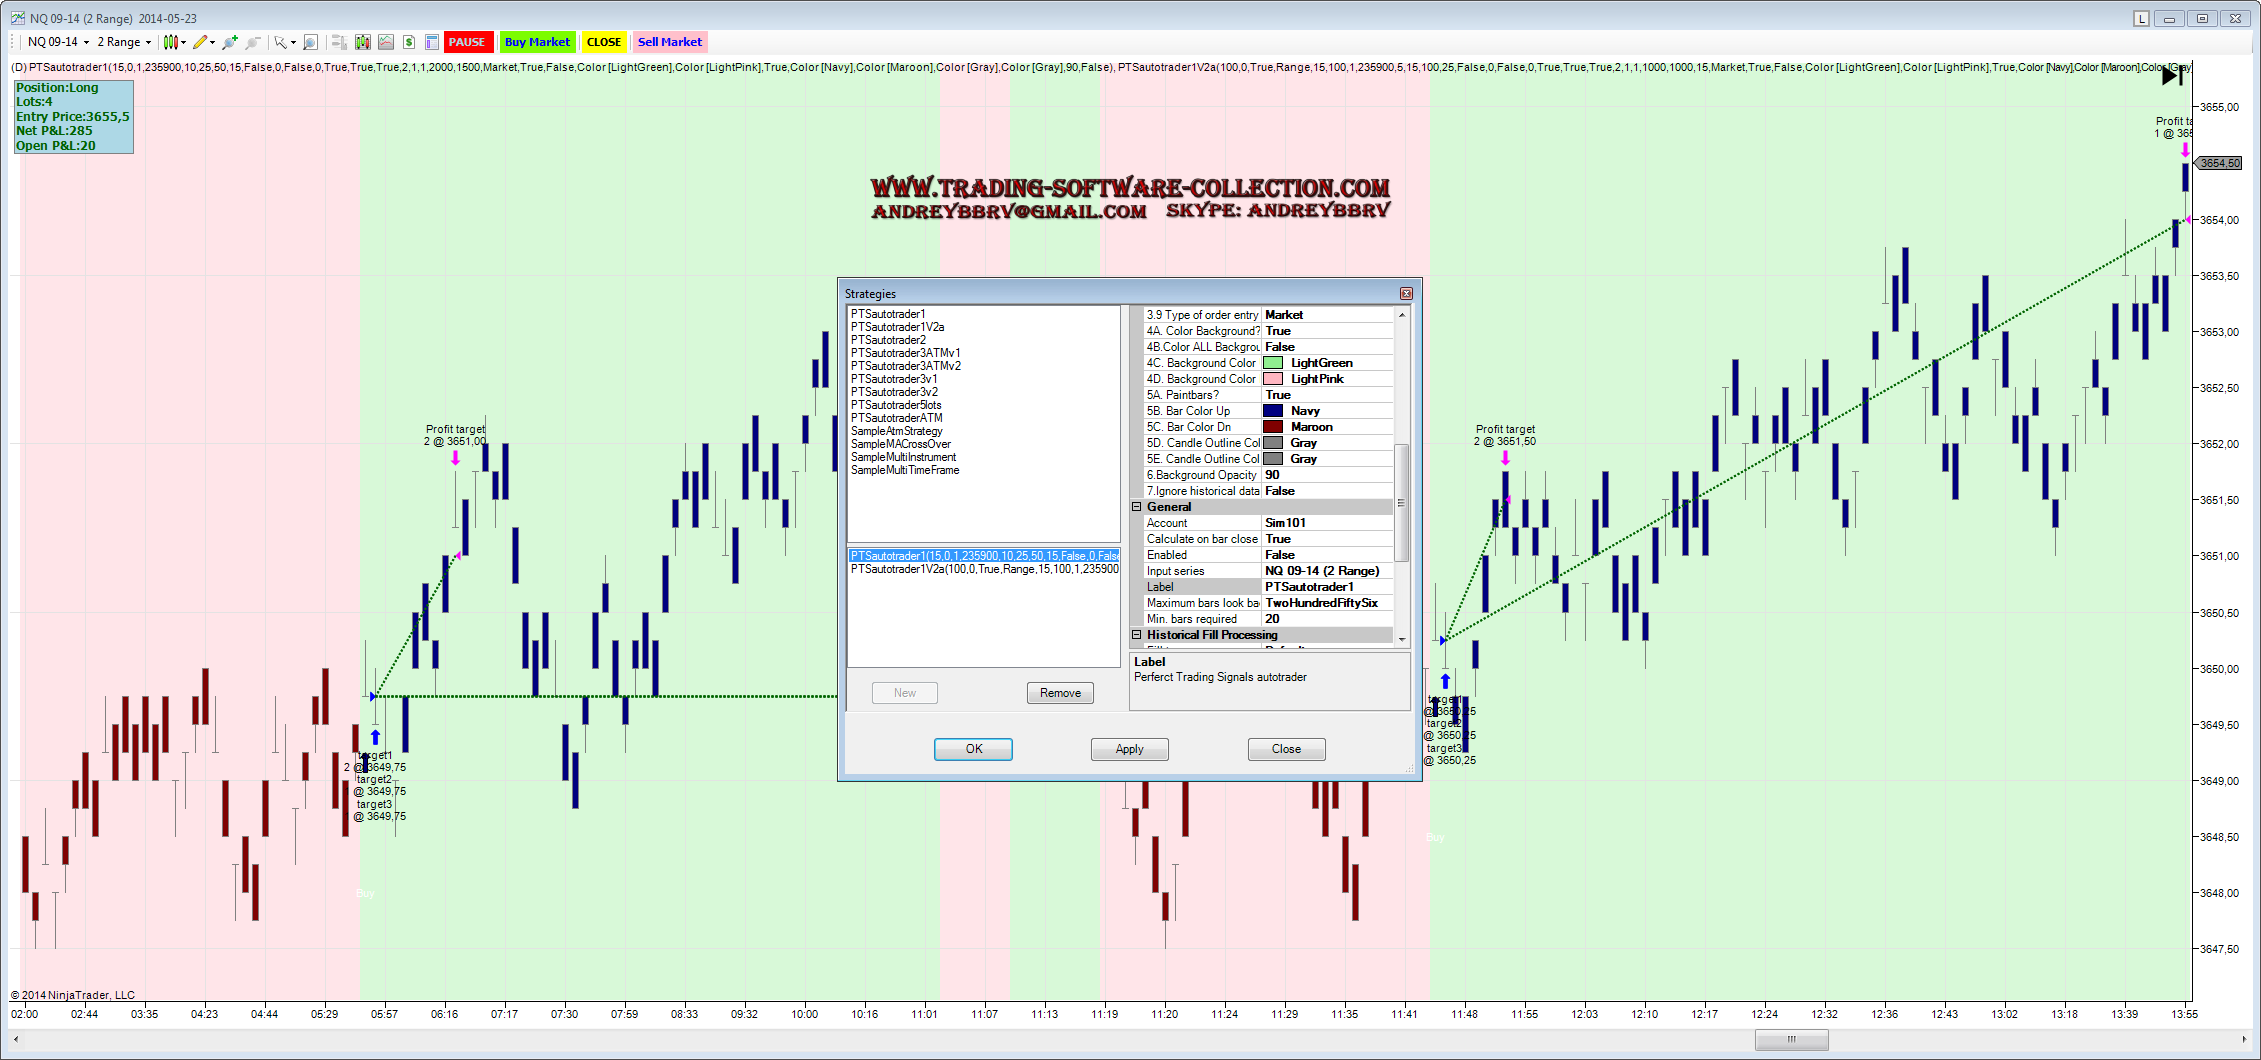
Task: Click the LightGreen background color swatch
Action: (1273, 363)
